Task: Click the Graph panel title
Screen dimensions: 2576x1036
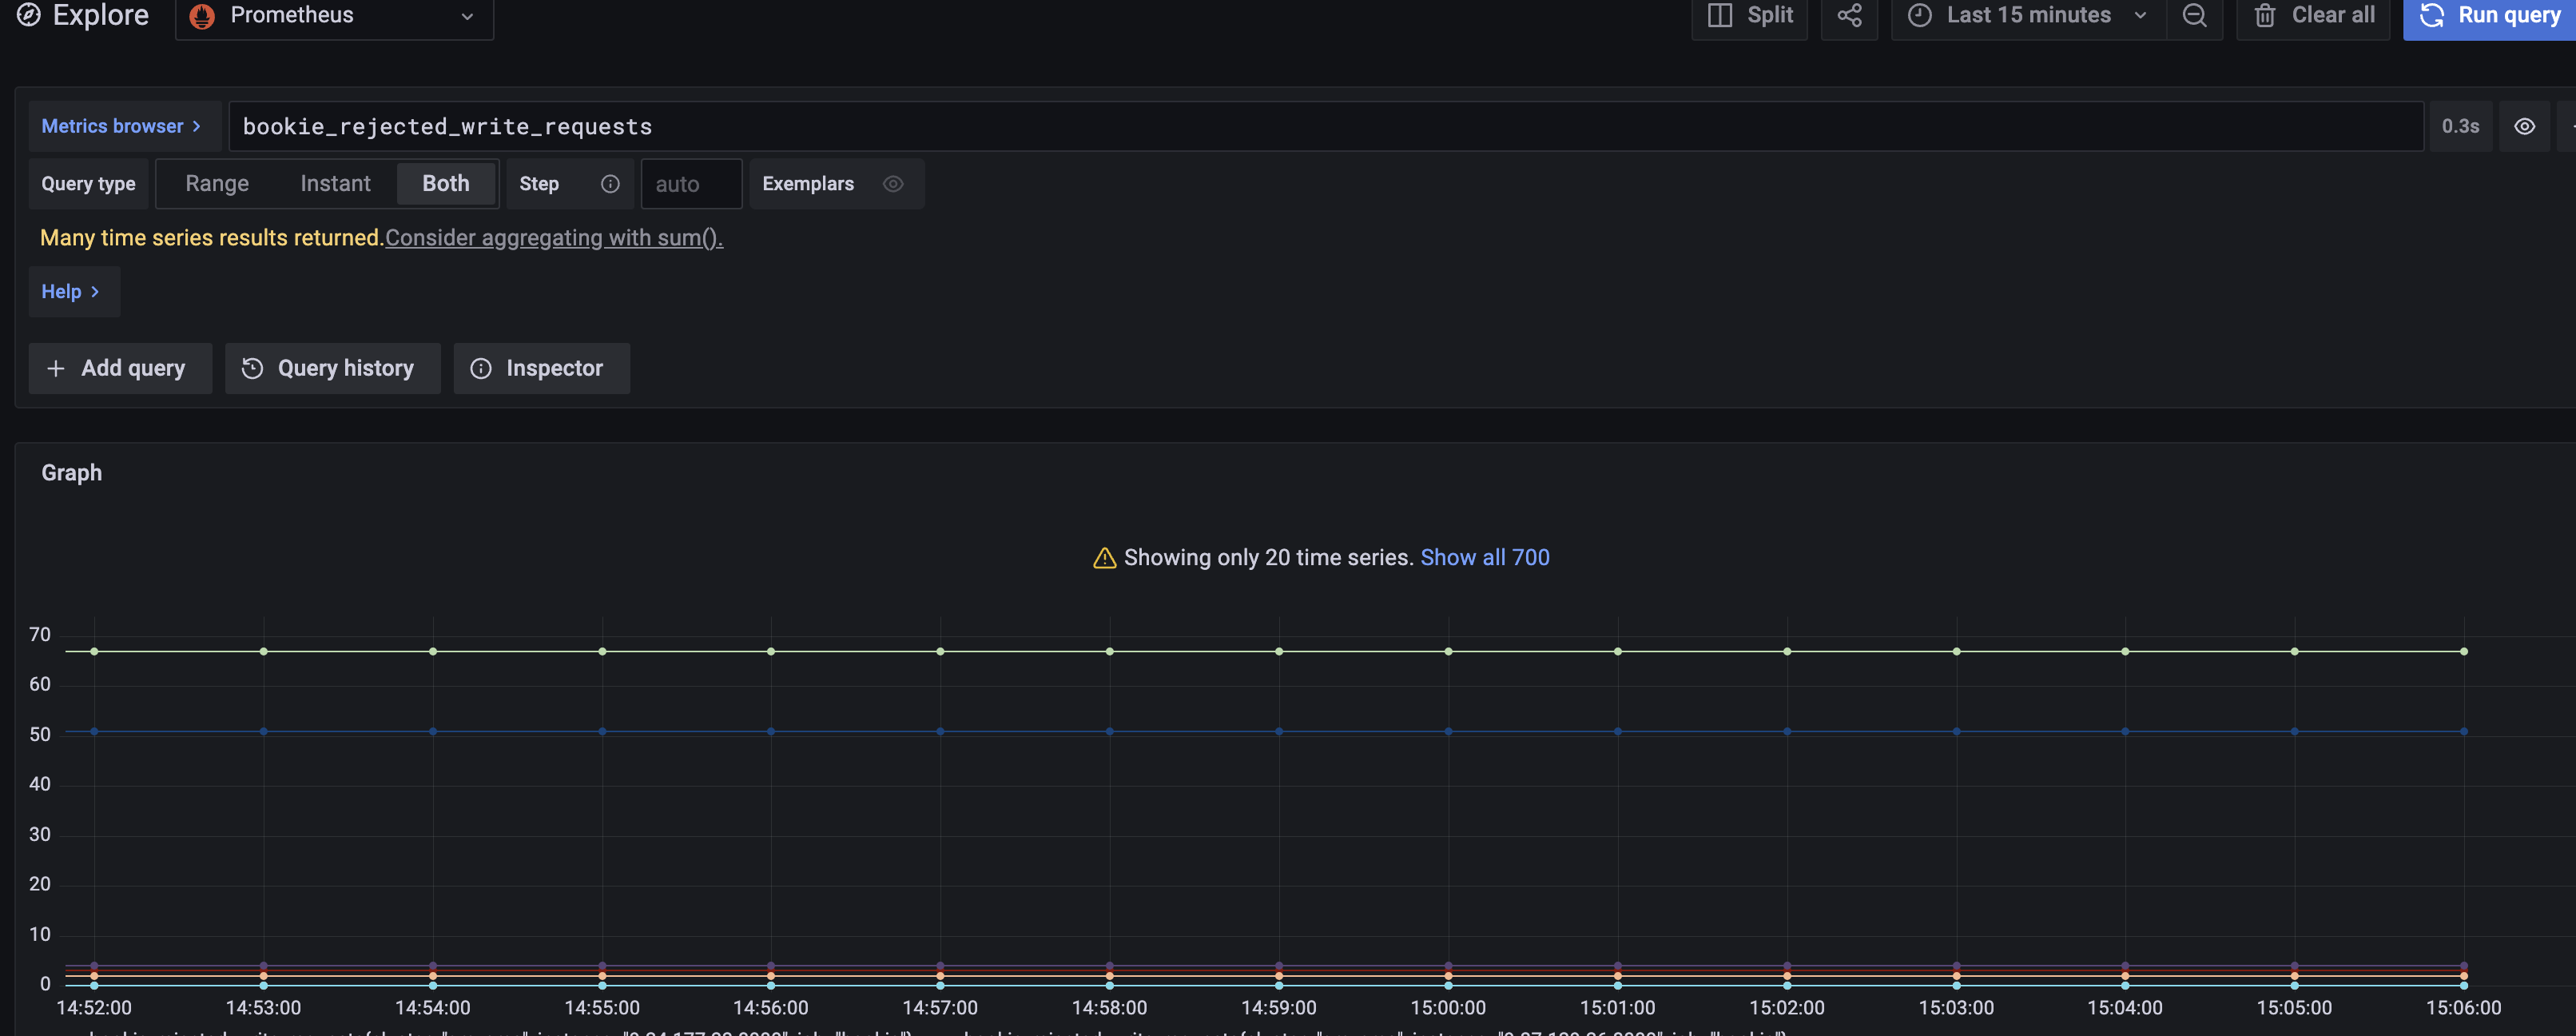Action: 72,473
